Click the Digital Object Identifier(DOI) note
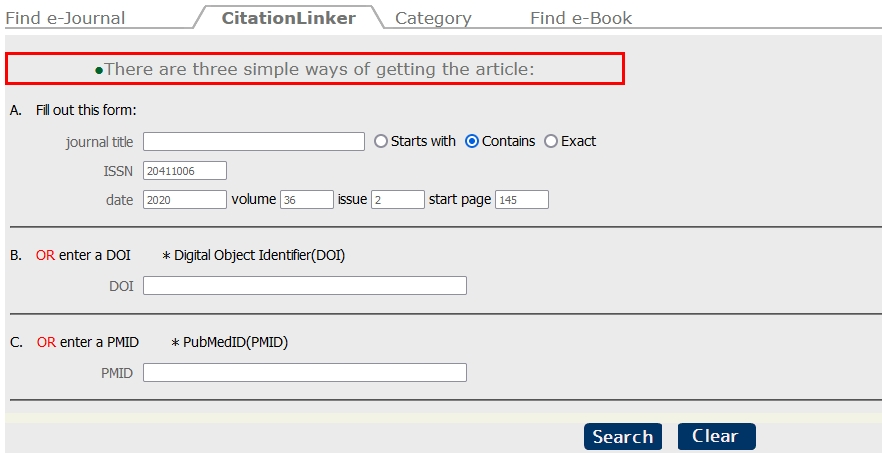882x453 pixels. [253, 255]
